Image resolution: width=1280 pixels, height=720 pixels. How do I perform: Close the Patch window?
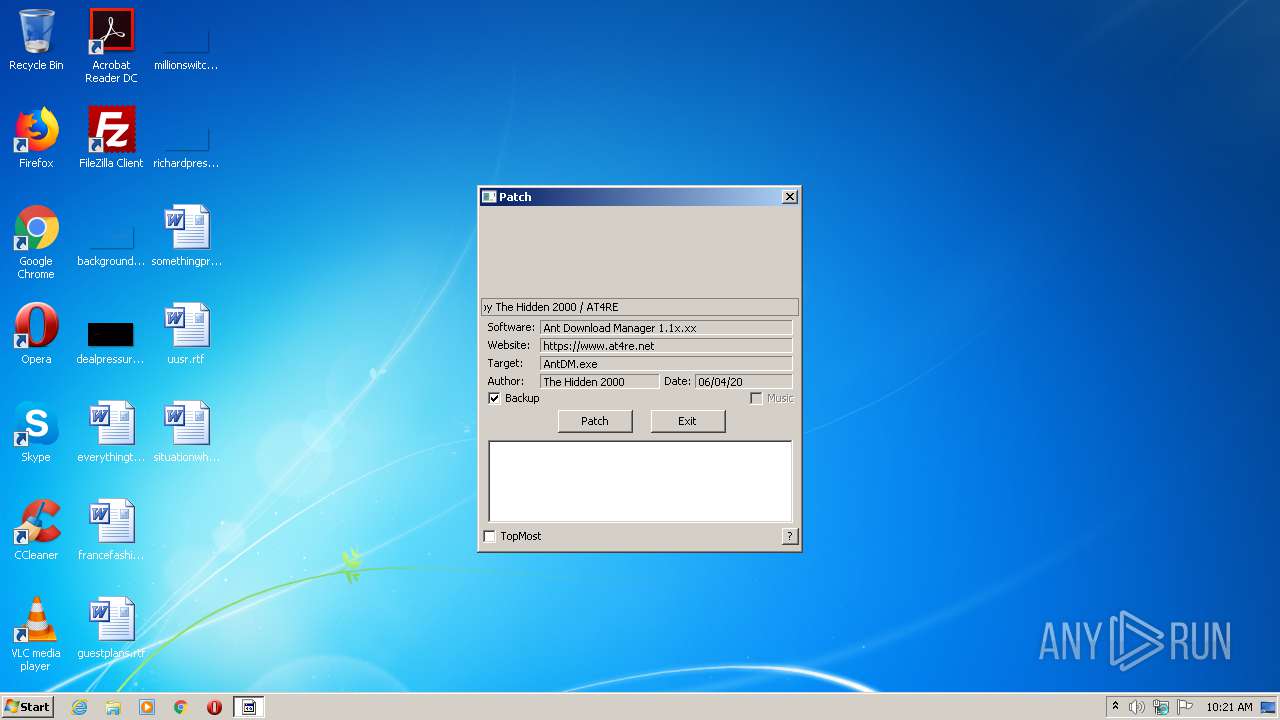(790, 197)
